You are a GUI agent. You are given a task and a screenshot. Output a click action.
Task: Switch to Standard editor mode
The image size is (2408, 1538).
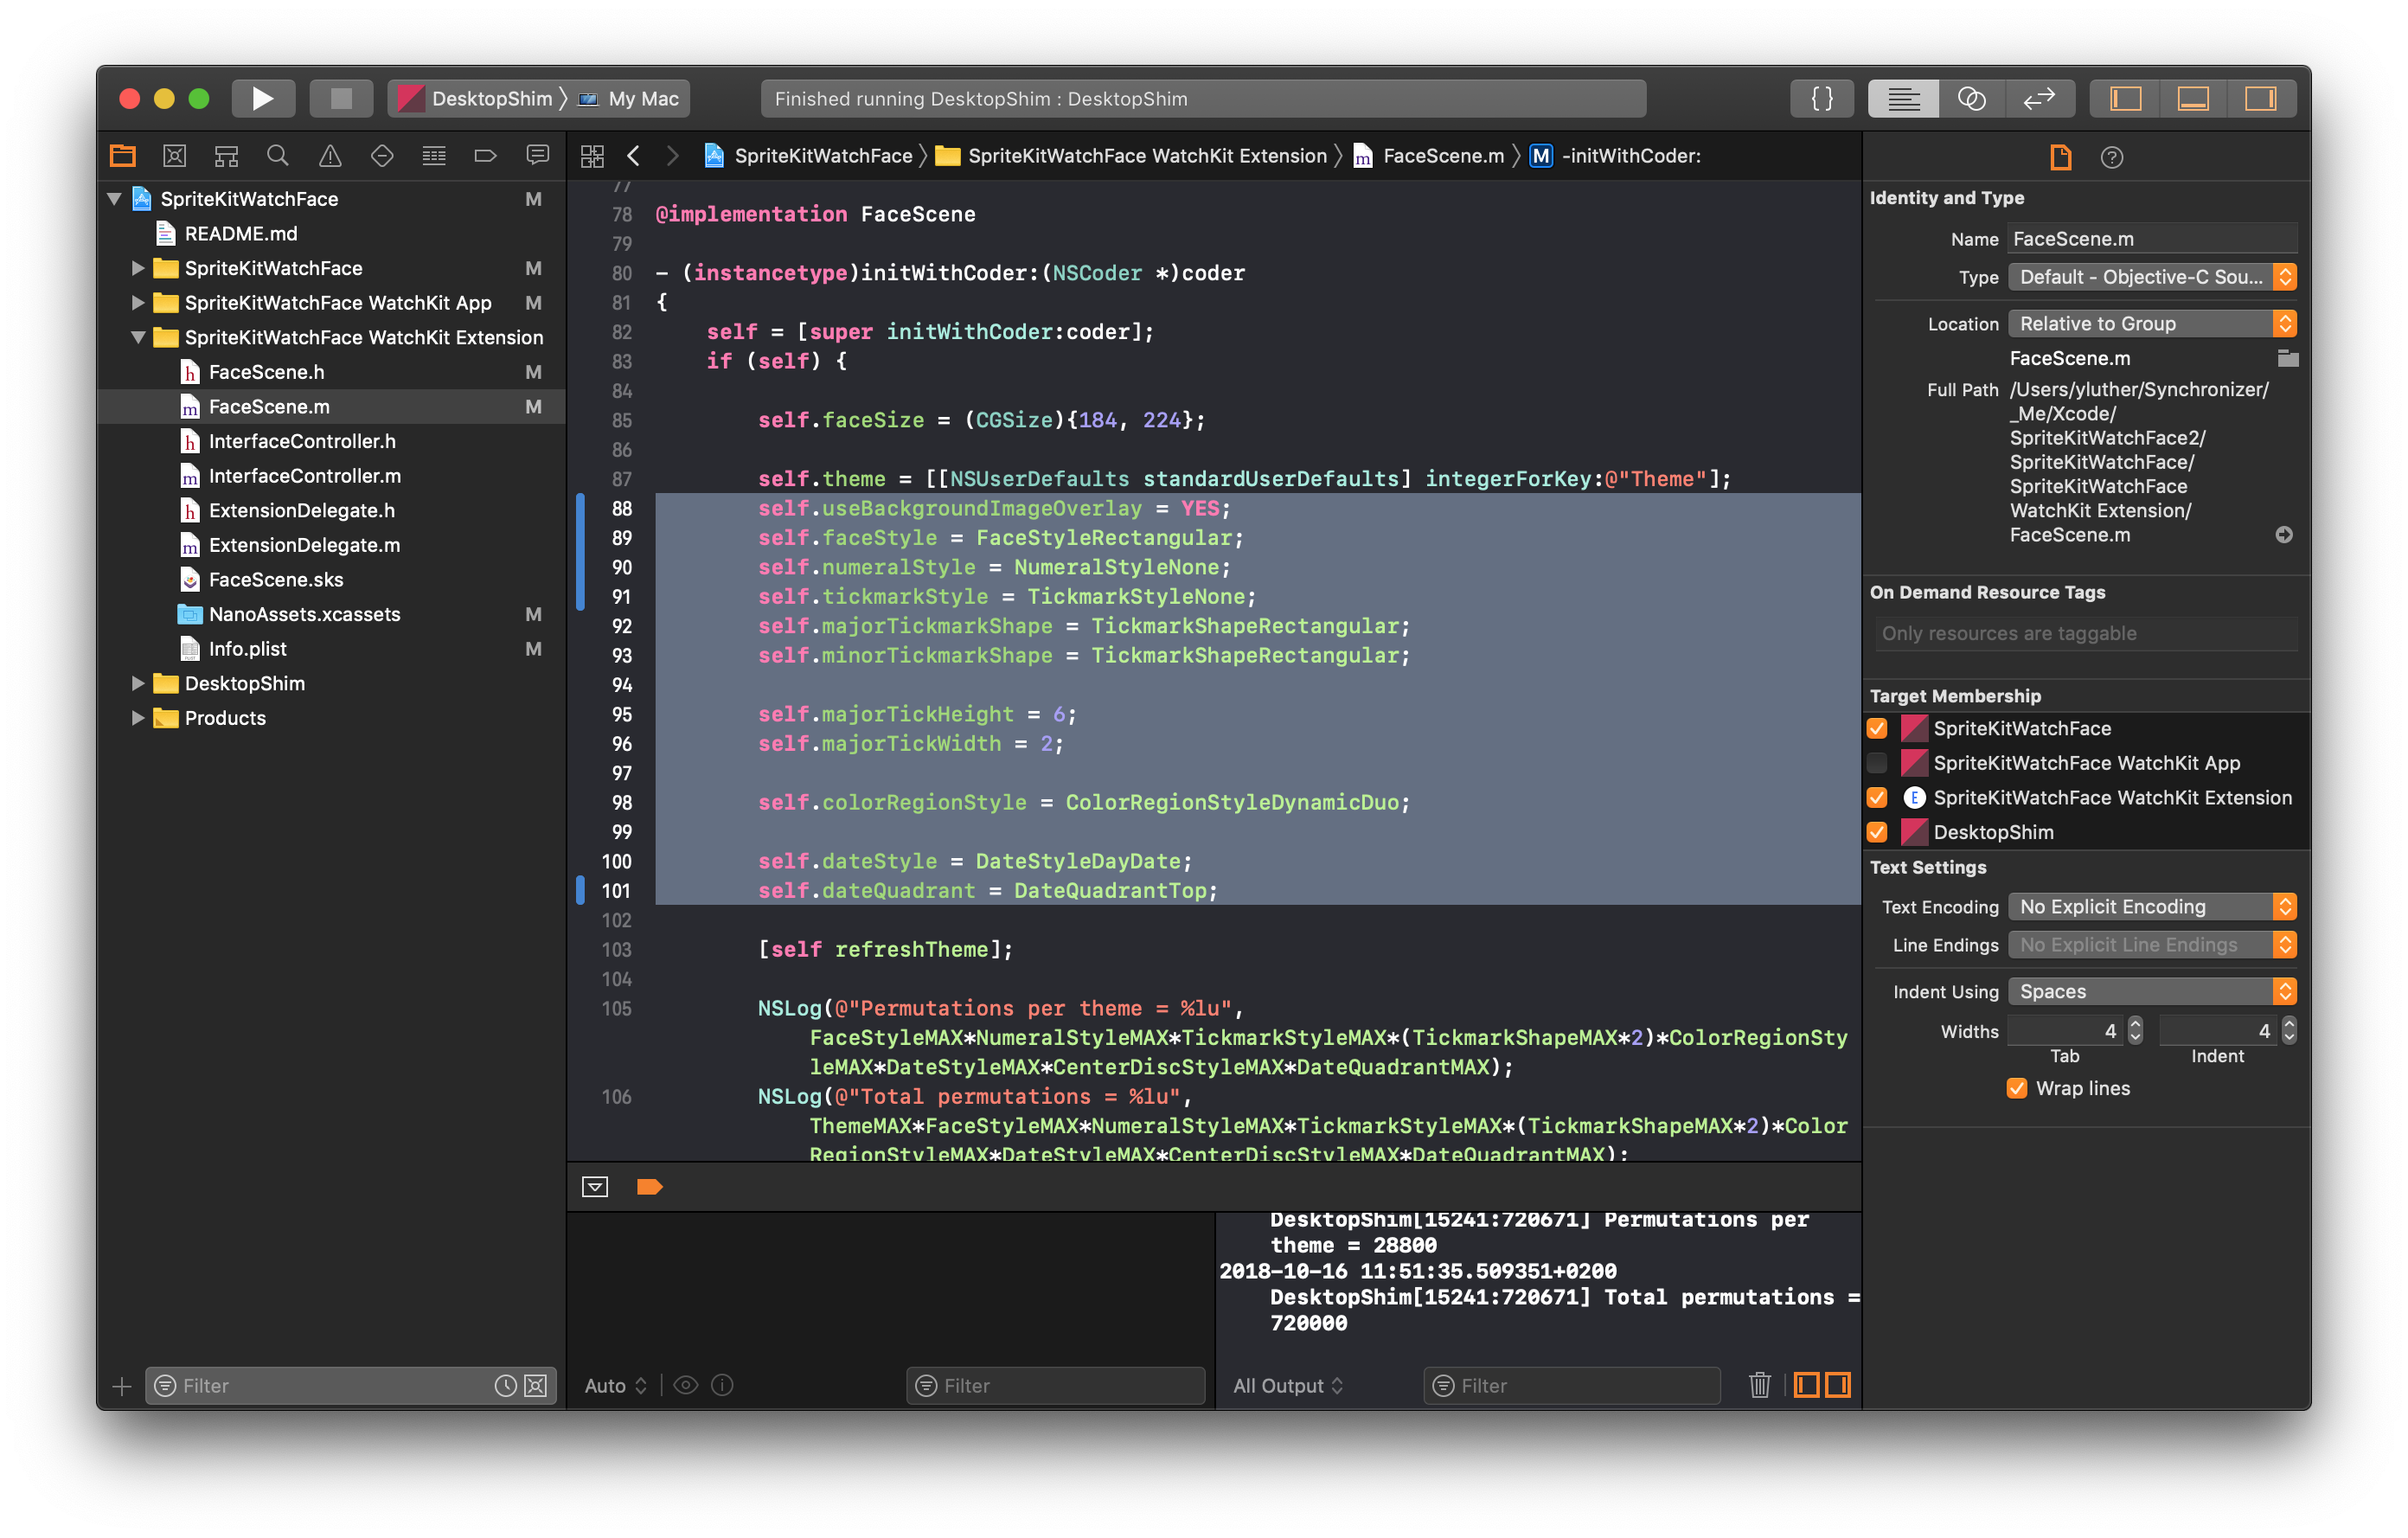tap(1903, 98)
